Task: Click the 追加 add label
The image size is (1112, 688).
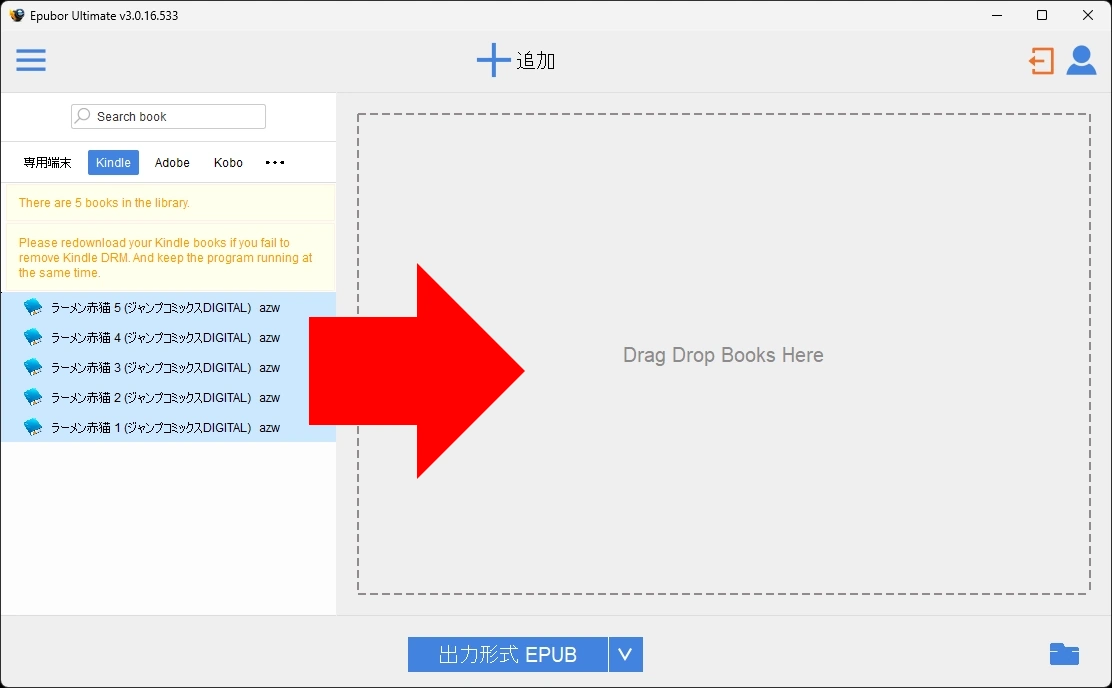Action: point(536,61)
